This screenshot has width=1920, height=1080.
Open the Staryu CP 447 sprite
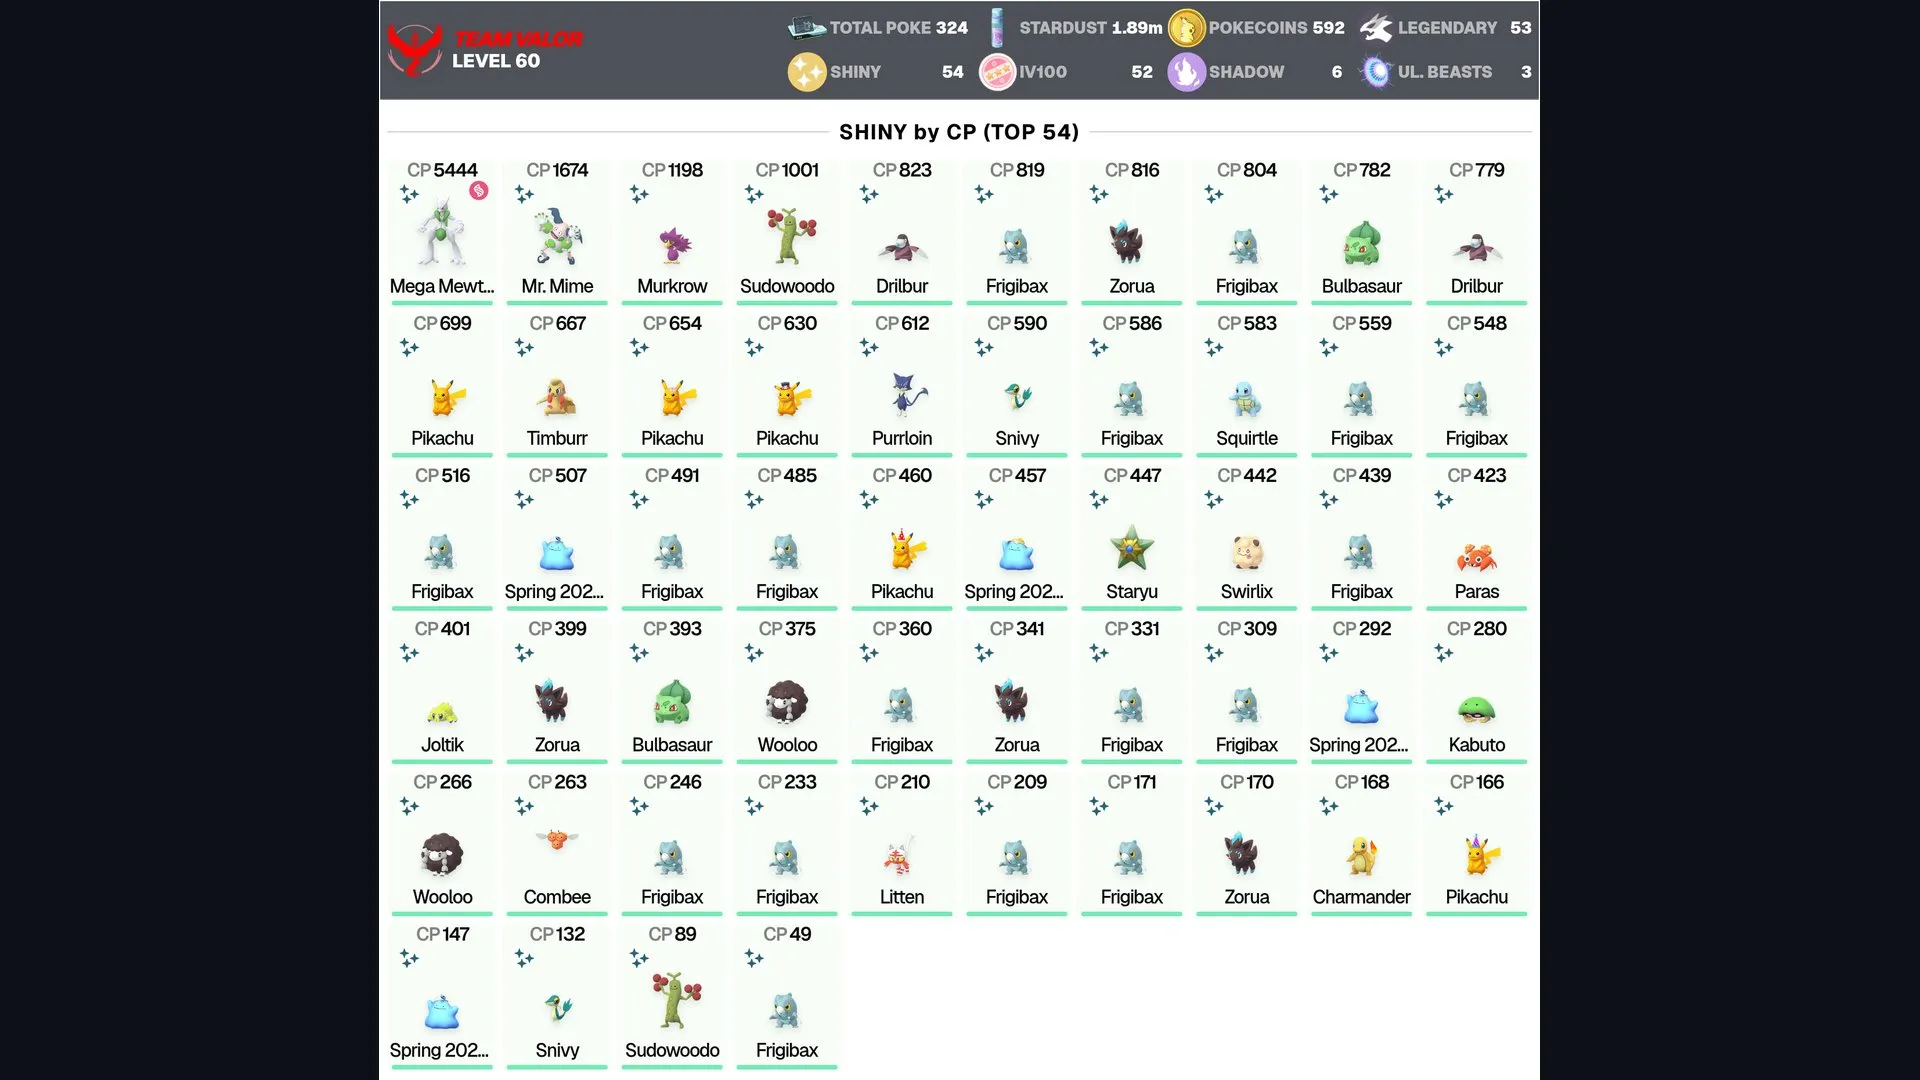1131,547
